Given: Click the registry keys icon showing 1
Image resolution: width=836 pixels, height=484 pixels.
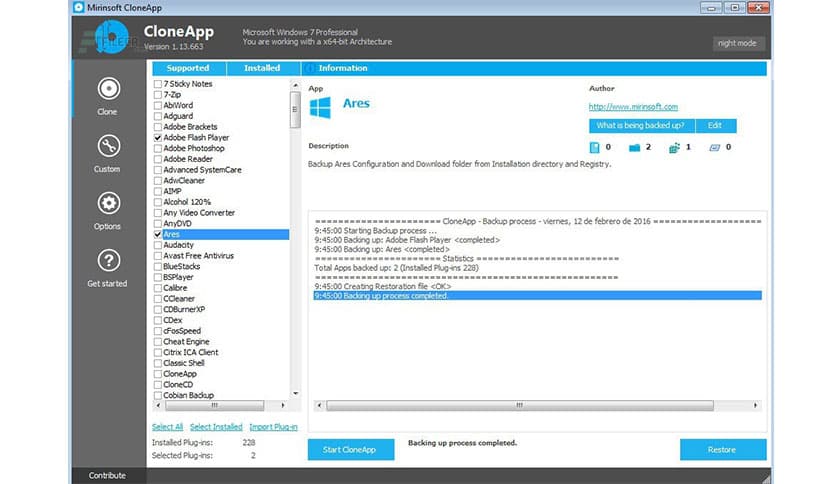Looking at the screenshot, I should click(674, 148).
